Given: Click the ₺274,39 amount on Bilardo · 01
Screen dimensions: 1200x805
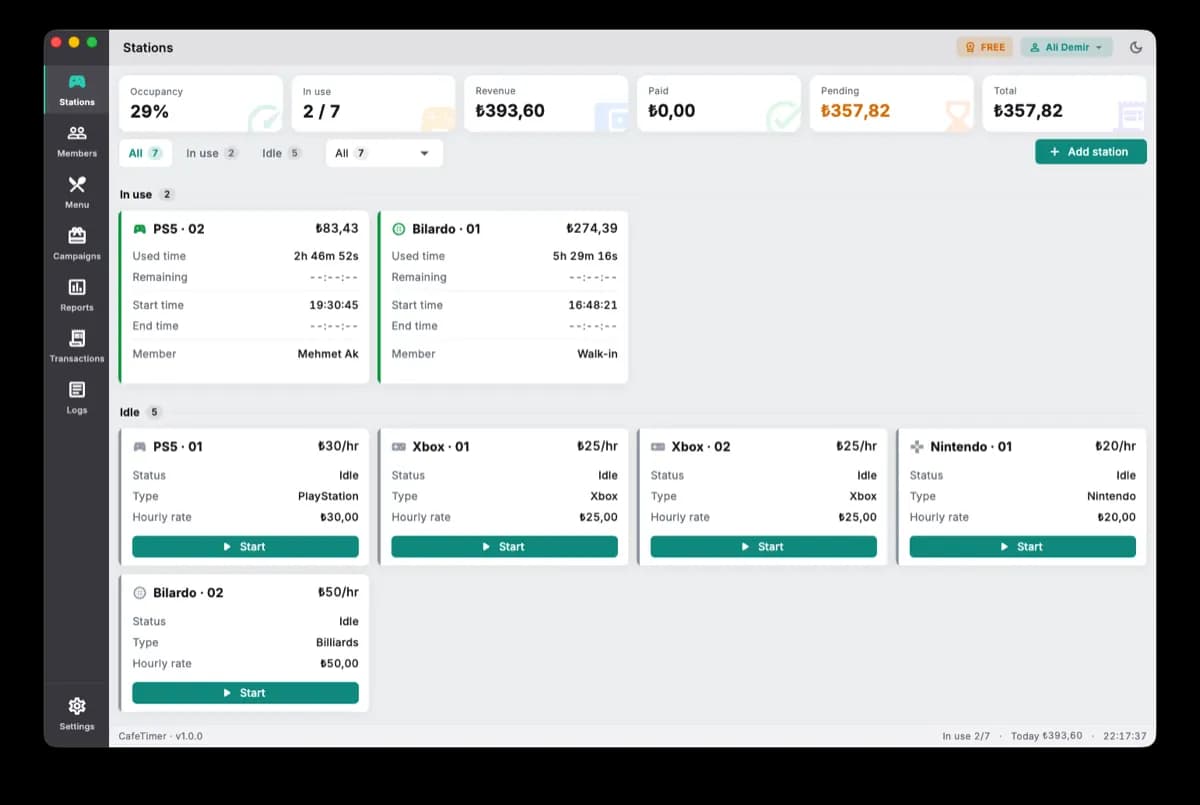Looking at the screenshot, I should point(592,229).
